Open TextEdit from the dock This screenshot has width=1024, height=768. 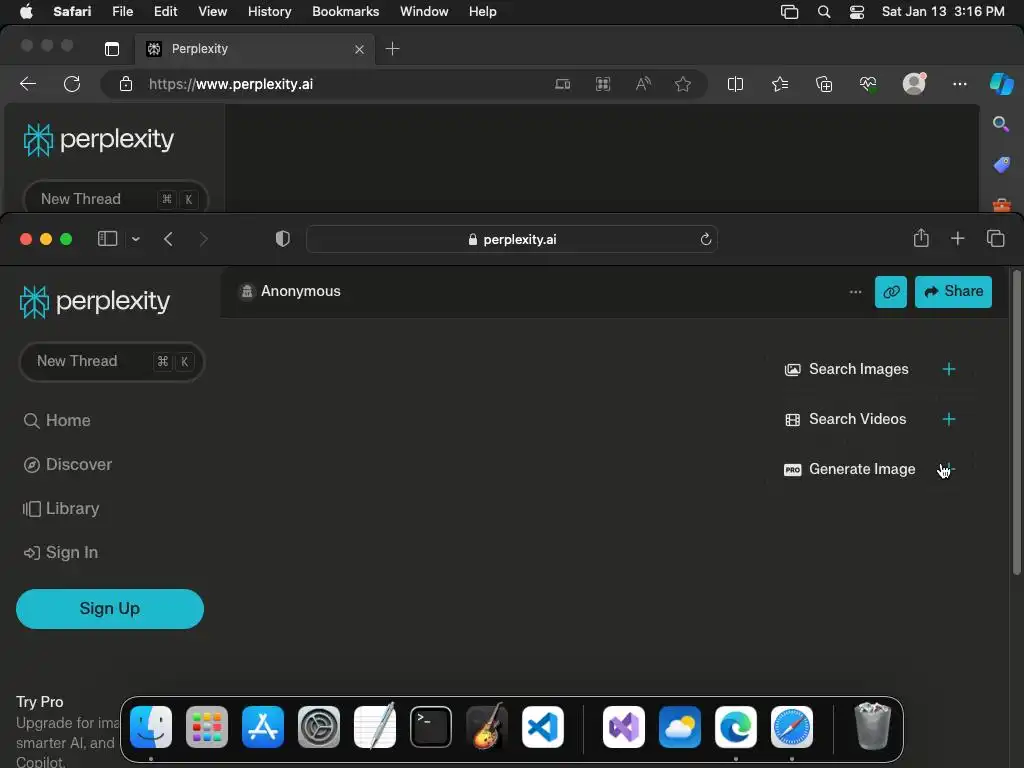[x=375, y=727]
